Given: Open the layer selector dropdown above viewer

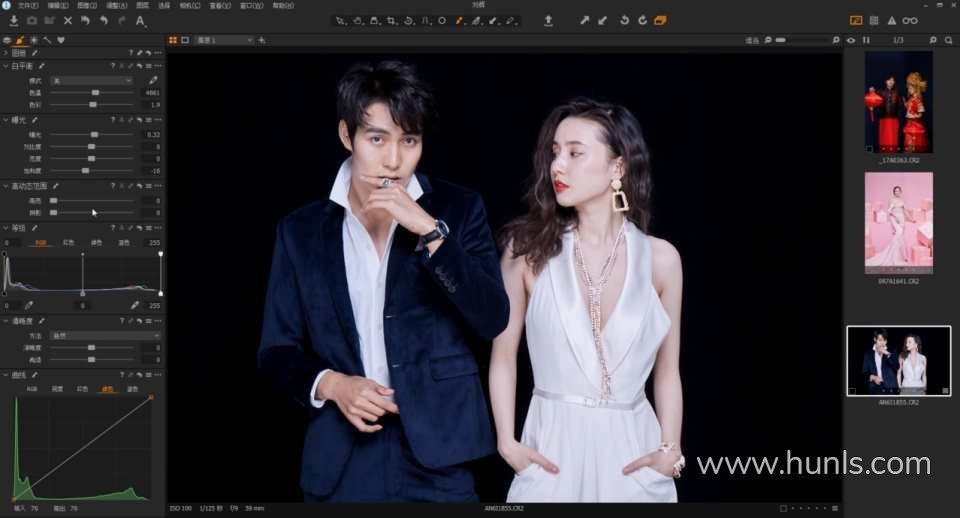Looking at the screenshot, I should (224, 40).
